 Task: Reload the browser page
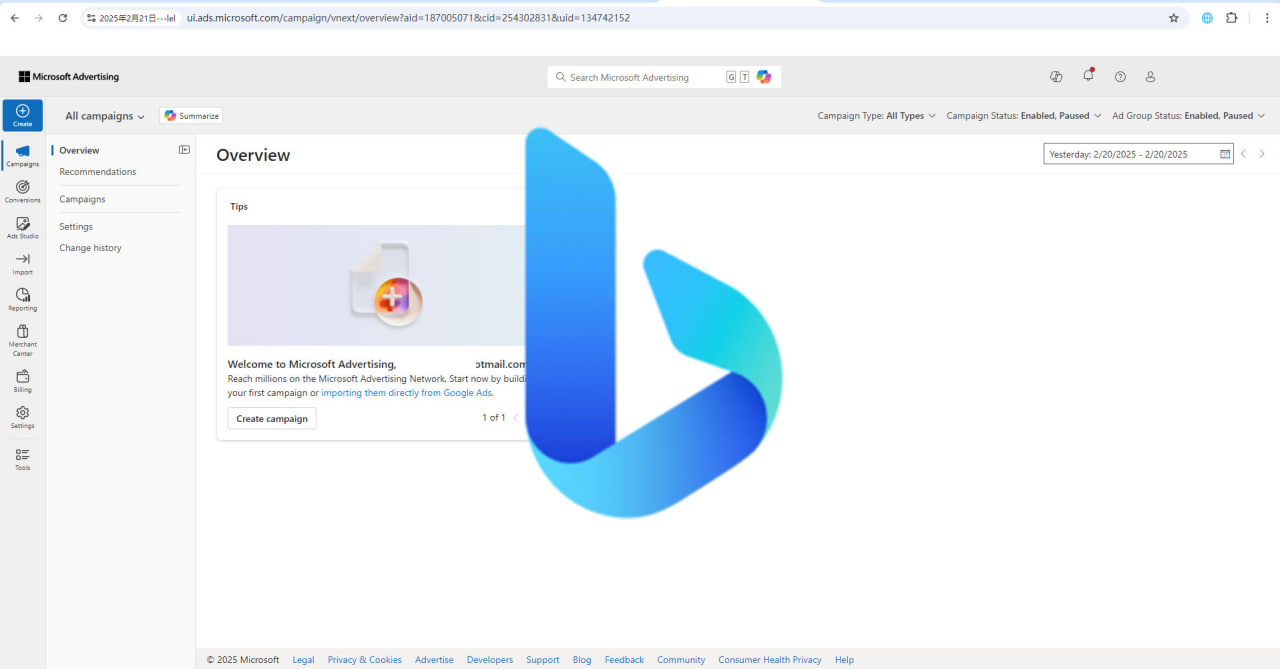(x=63, y=18)
